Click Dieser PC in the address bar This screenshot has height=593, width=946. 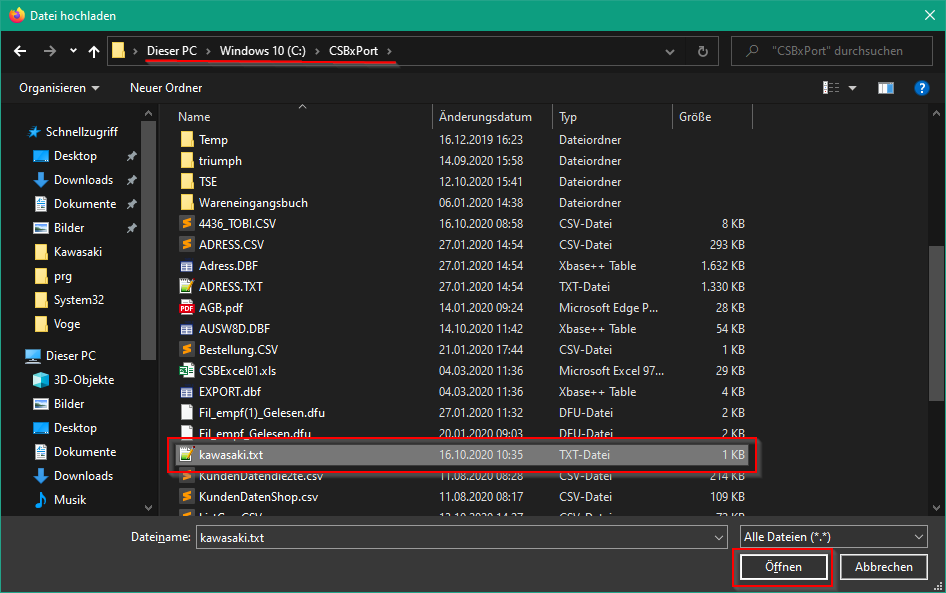[172, 51]
